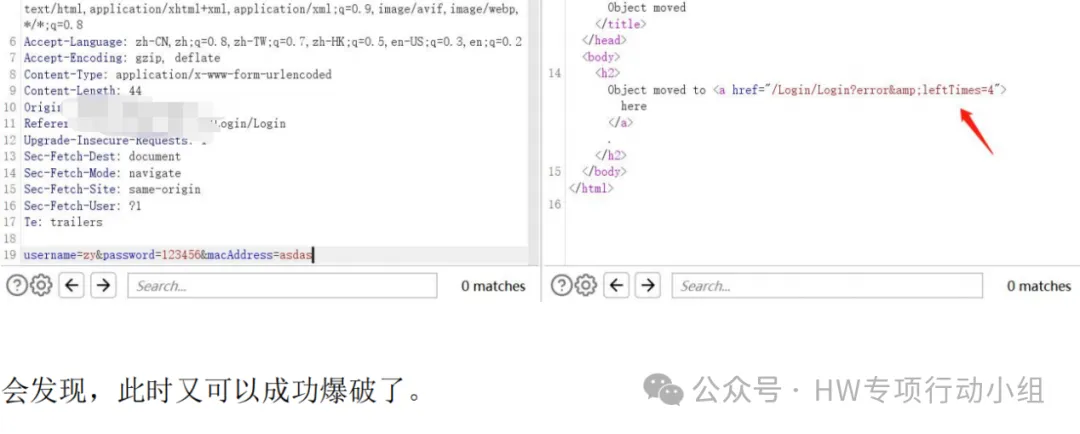Click the Upgrade-Insecure-Requests header line

tap(115, 140)
